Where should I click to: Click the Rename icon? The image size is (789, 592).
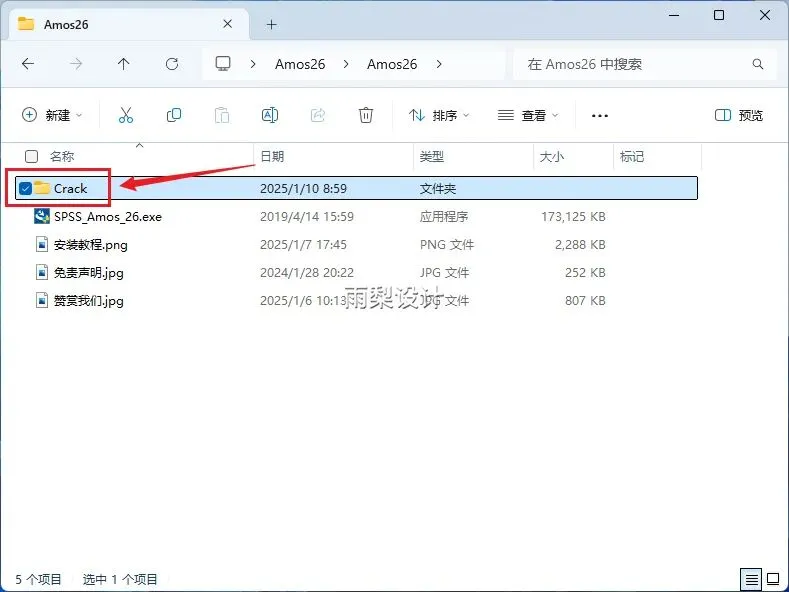(270, 115)
